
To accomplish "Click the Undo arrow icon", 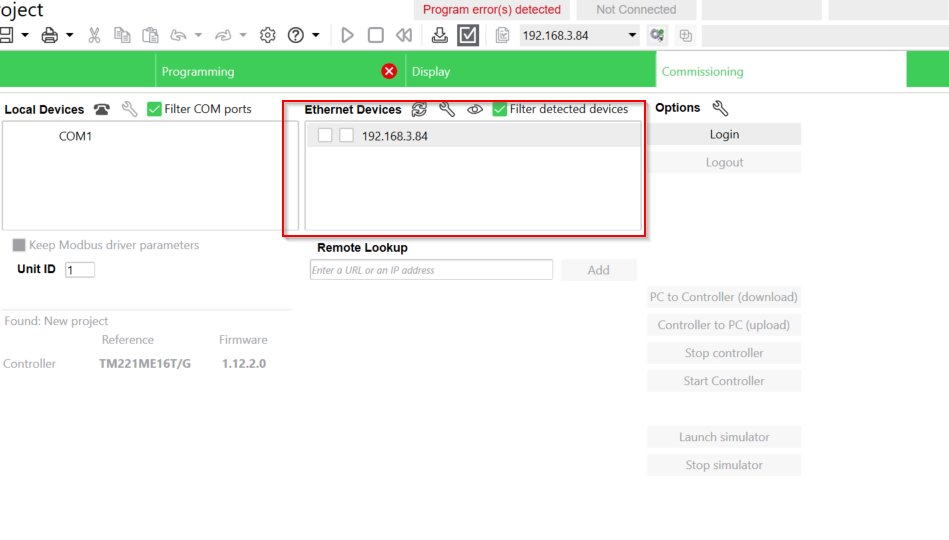I will (178, 35).
